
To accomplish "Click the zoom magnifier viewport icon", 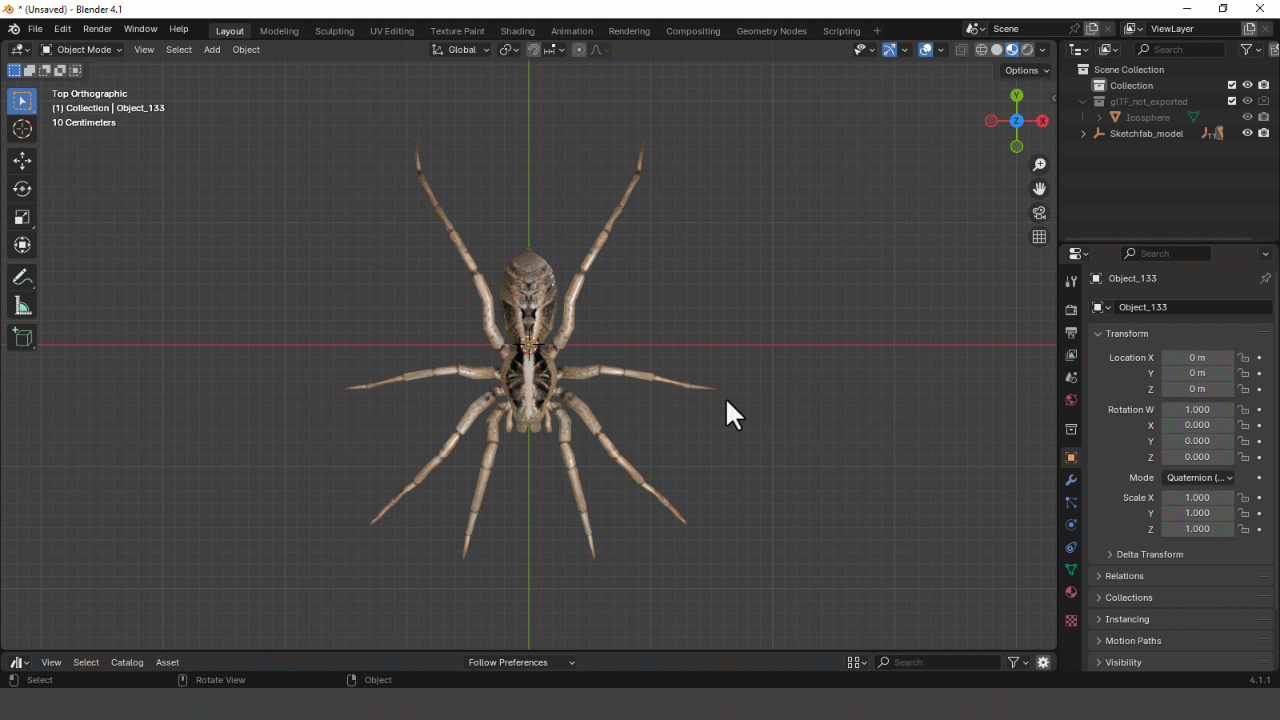I will click(1039, 165).
